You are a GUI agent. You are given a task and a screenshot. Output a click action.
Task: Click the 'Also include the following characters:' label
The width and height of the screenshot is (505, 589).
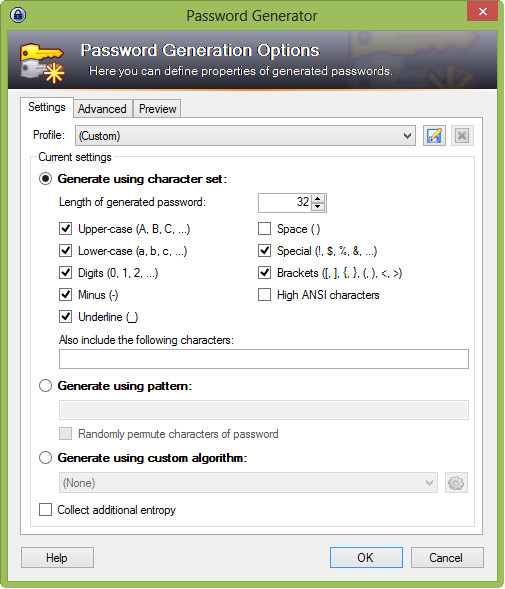146,340
